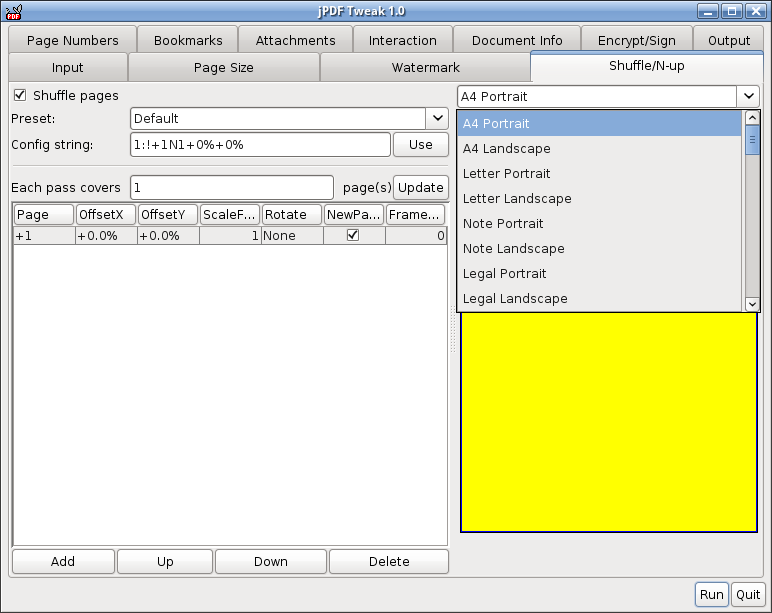The height and width of the screenshot is (613, 772).
Task: Click the Run button
Action: (711, 595)
